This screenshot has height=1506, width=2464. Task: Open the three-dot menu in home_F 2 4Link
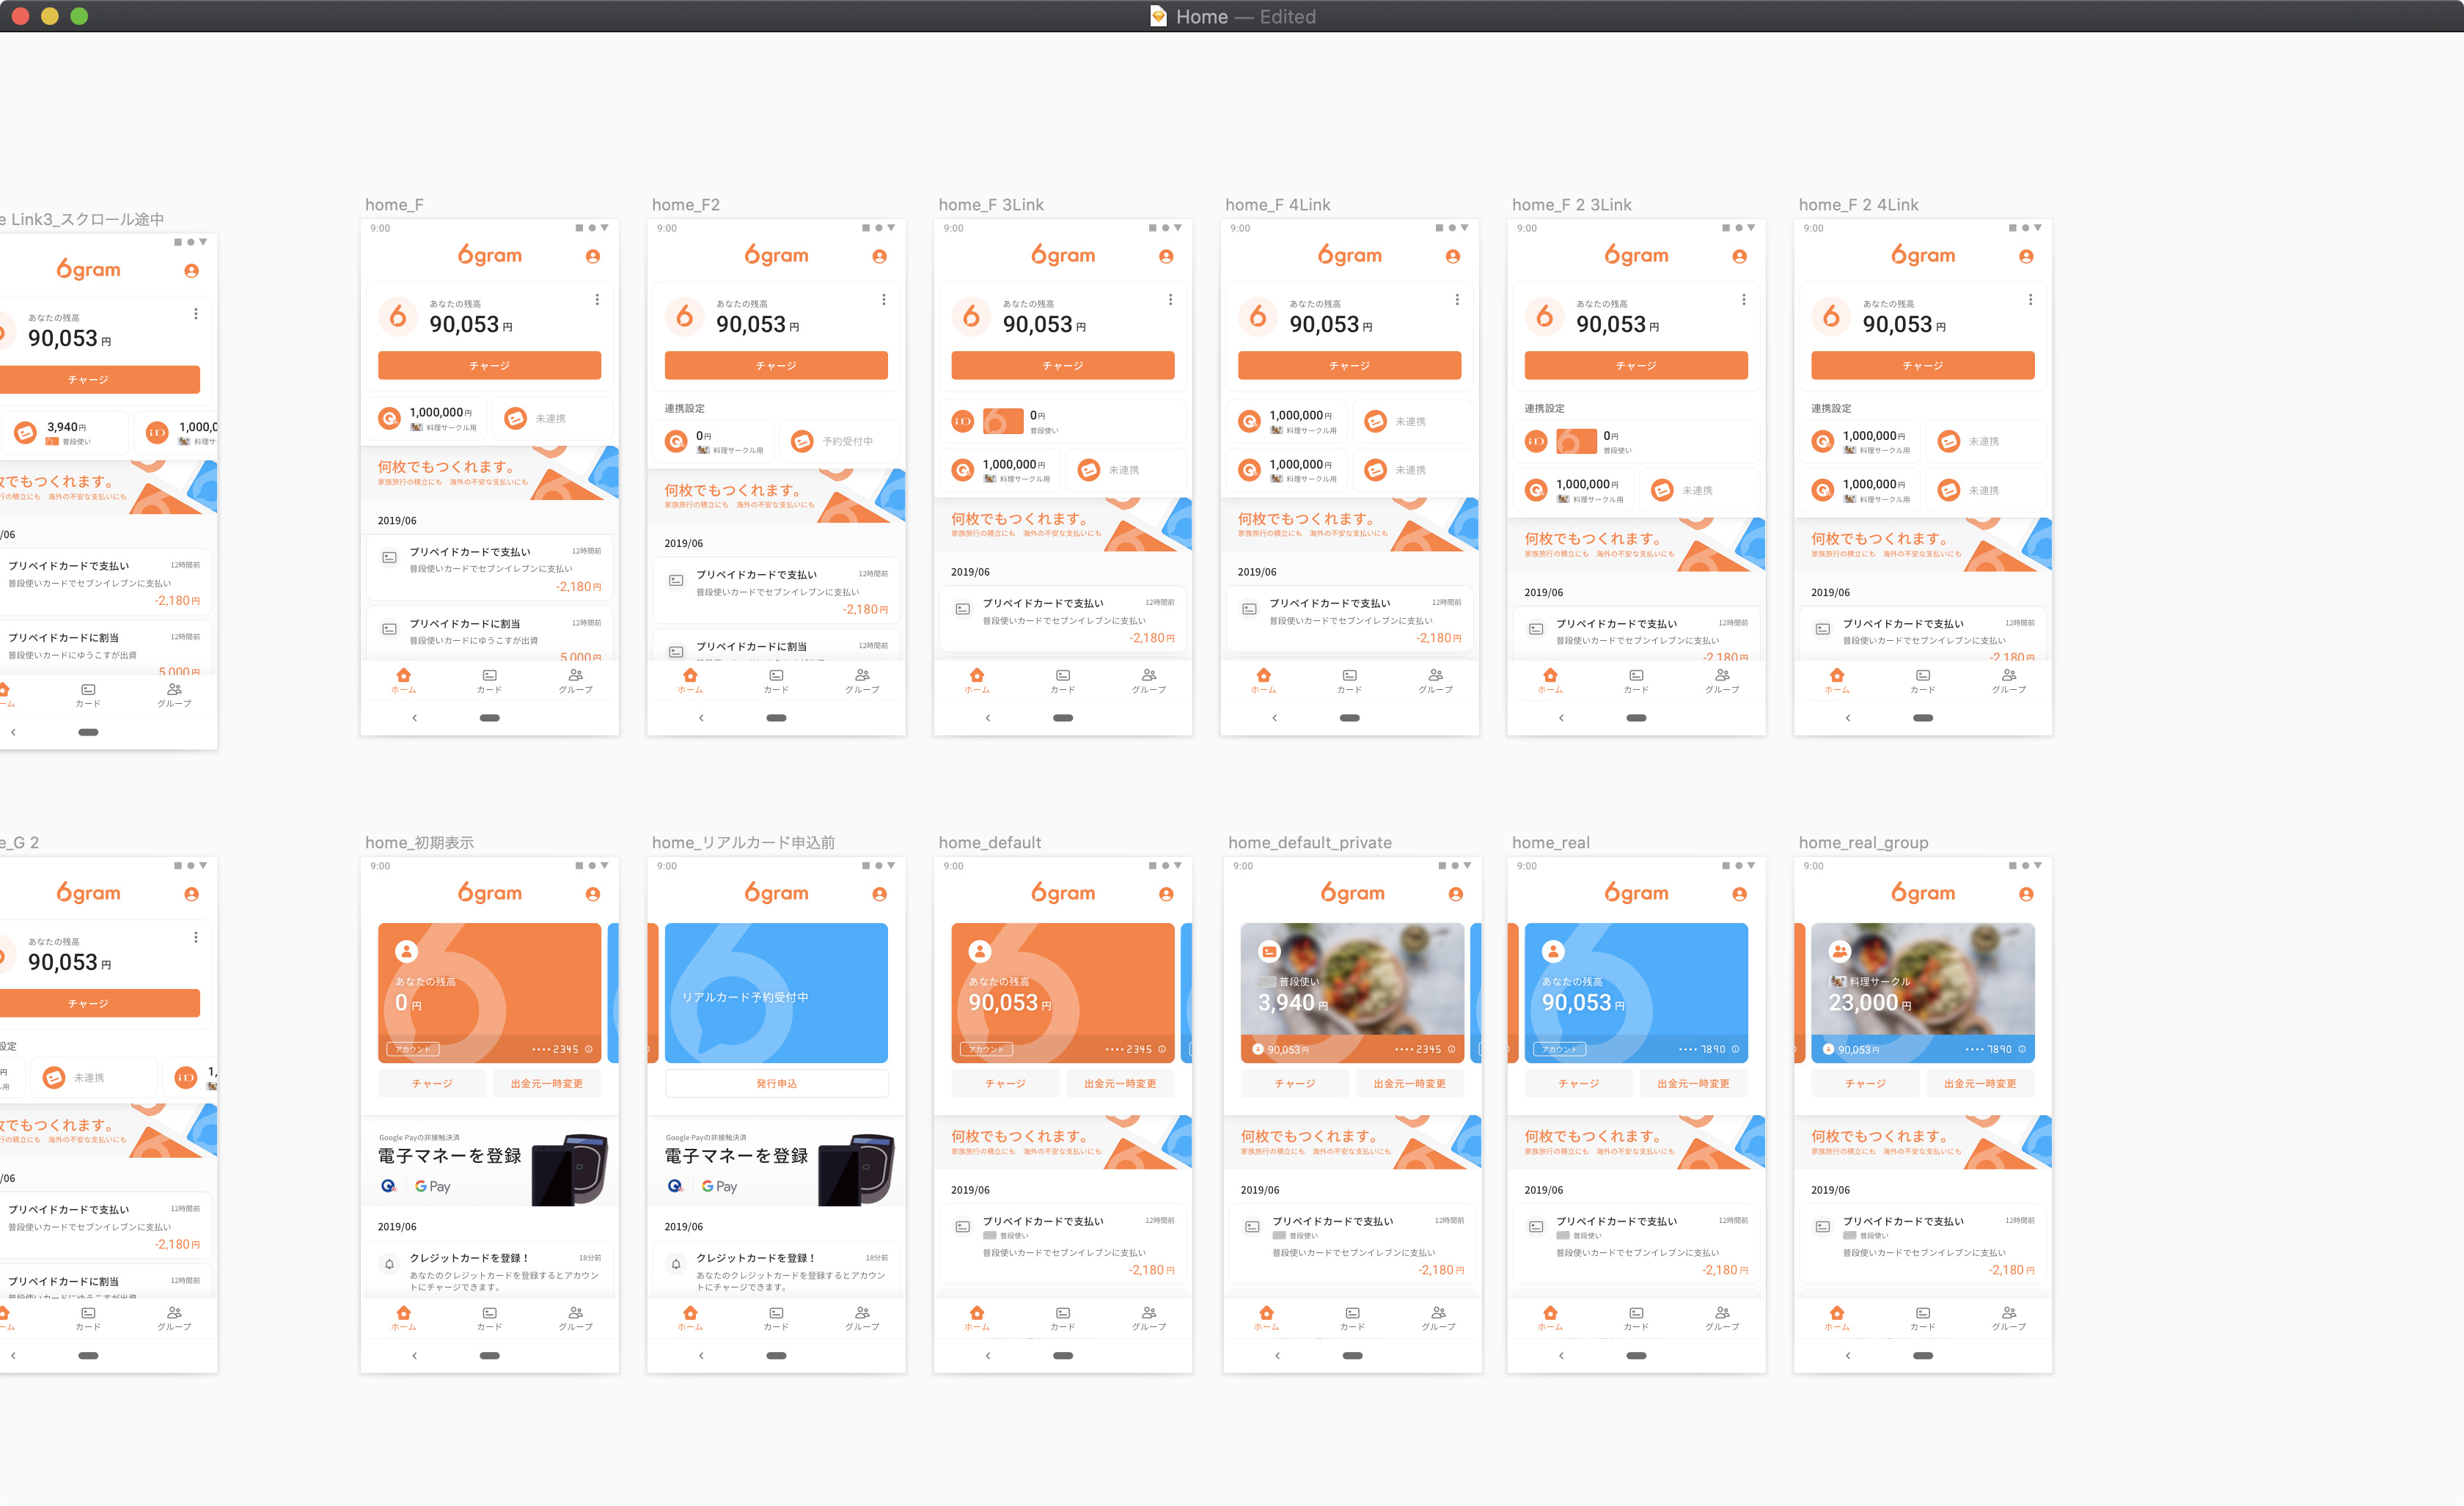[x=2030, y=300]
